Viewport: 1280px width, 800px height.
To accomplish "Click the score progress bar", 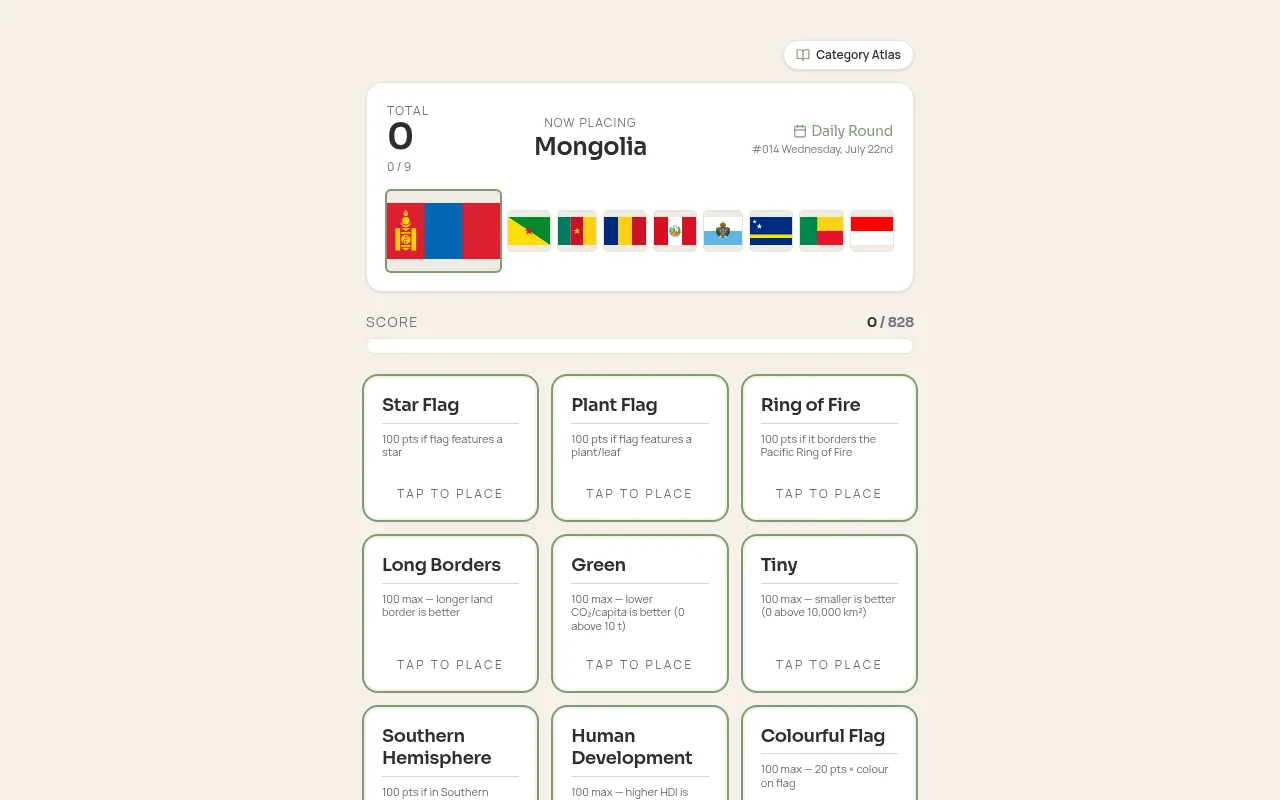I will 640,346.
